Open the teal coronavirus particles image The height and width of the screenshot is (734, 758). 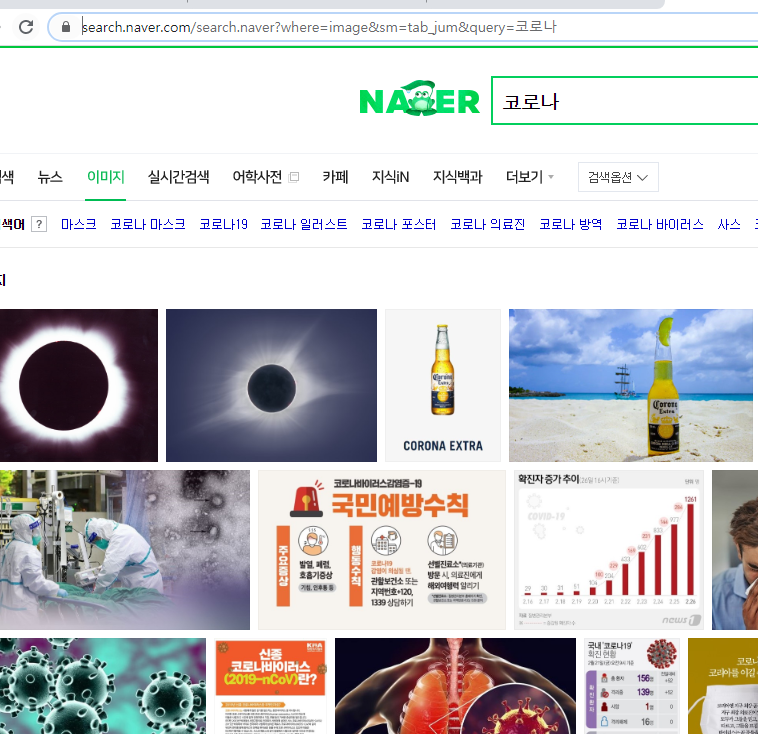[x=103, y=686]
